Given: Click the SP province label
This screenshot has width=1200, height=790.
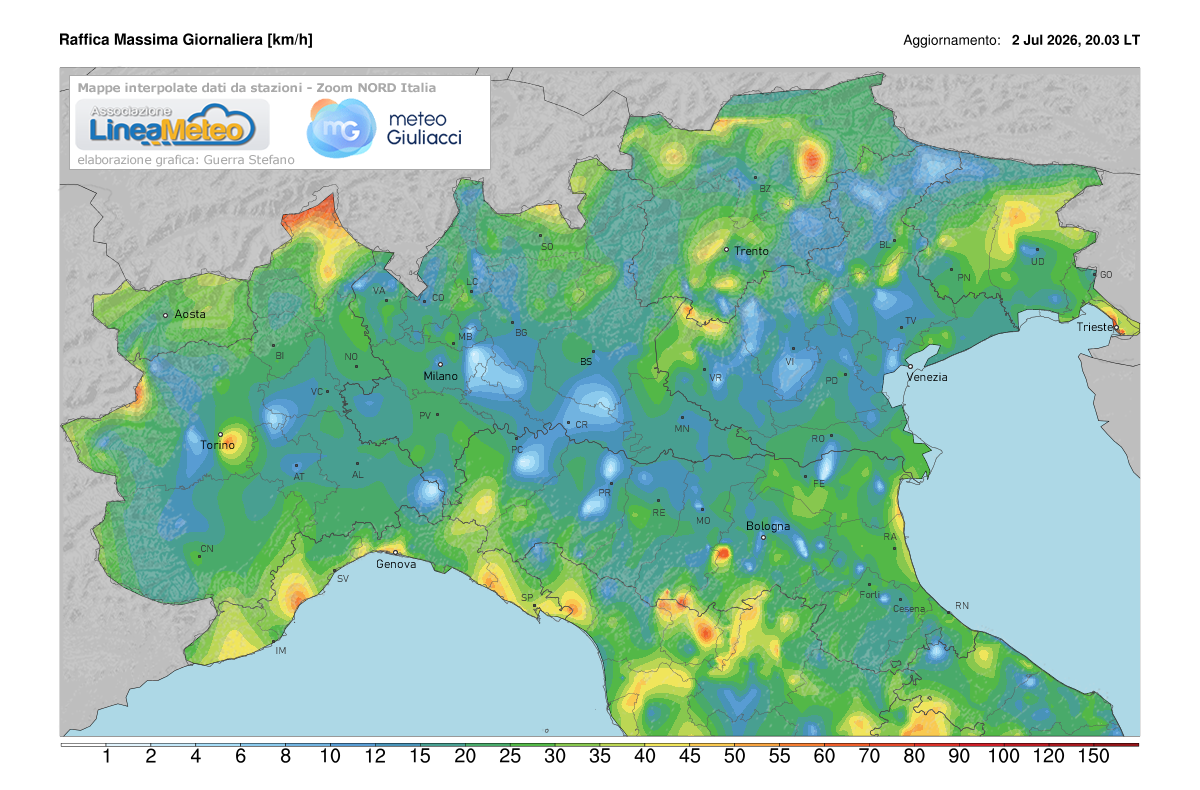Looking at the screenshot, I should tap(526, 598).
